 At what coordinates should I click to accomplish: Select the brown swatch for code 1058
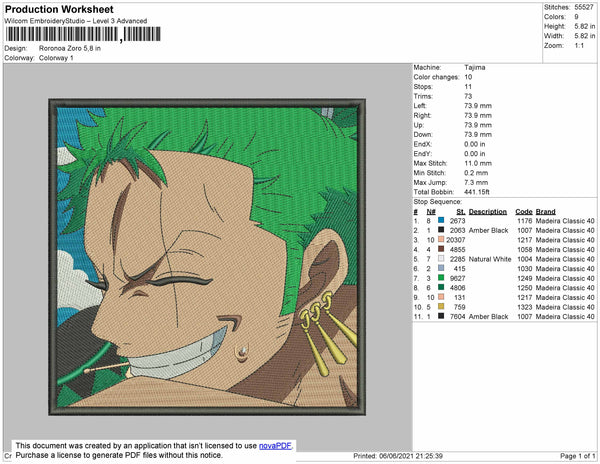[441, 249]
